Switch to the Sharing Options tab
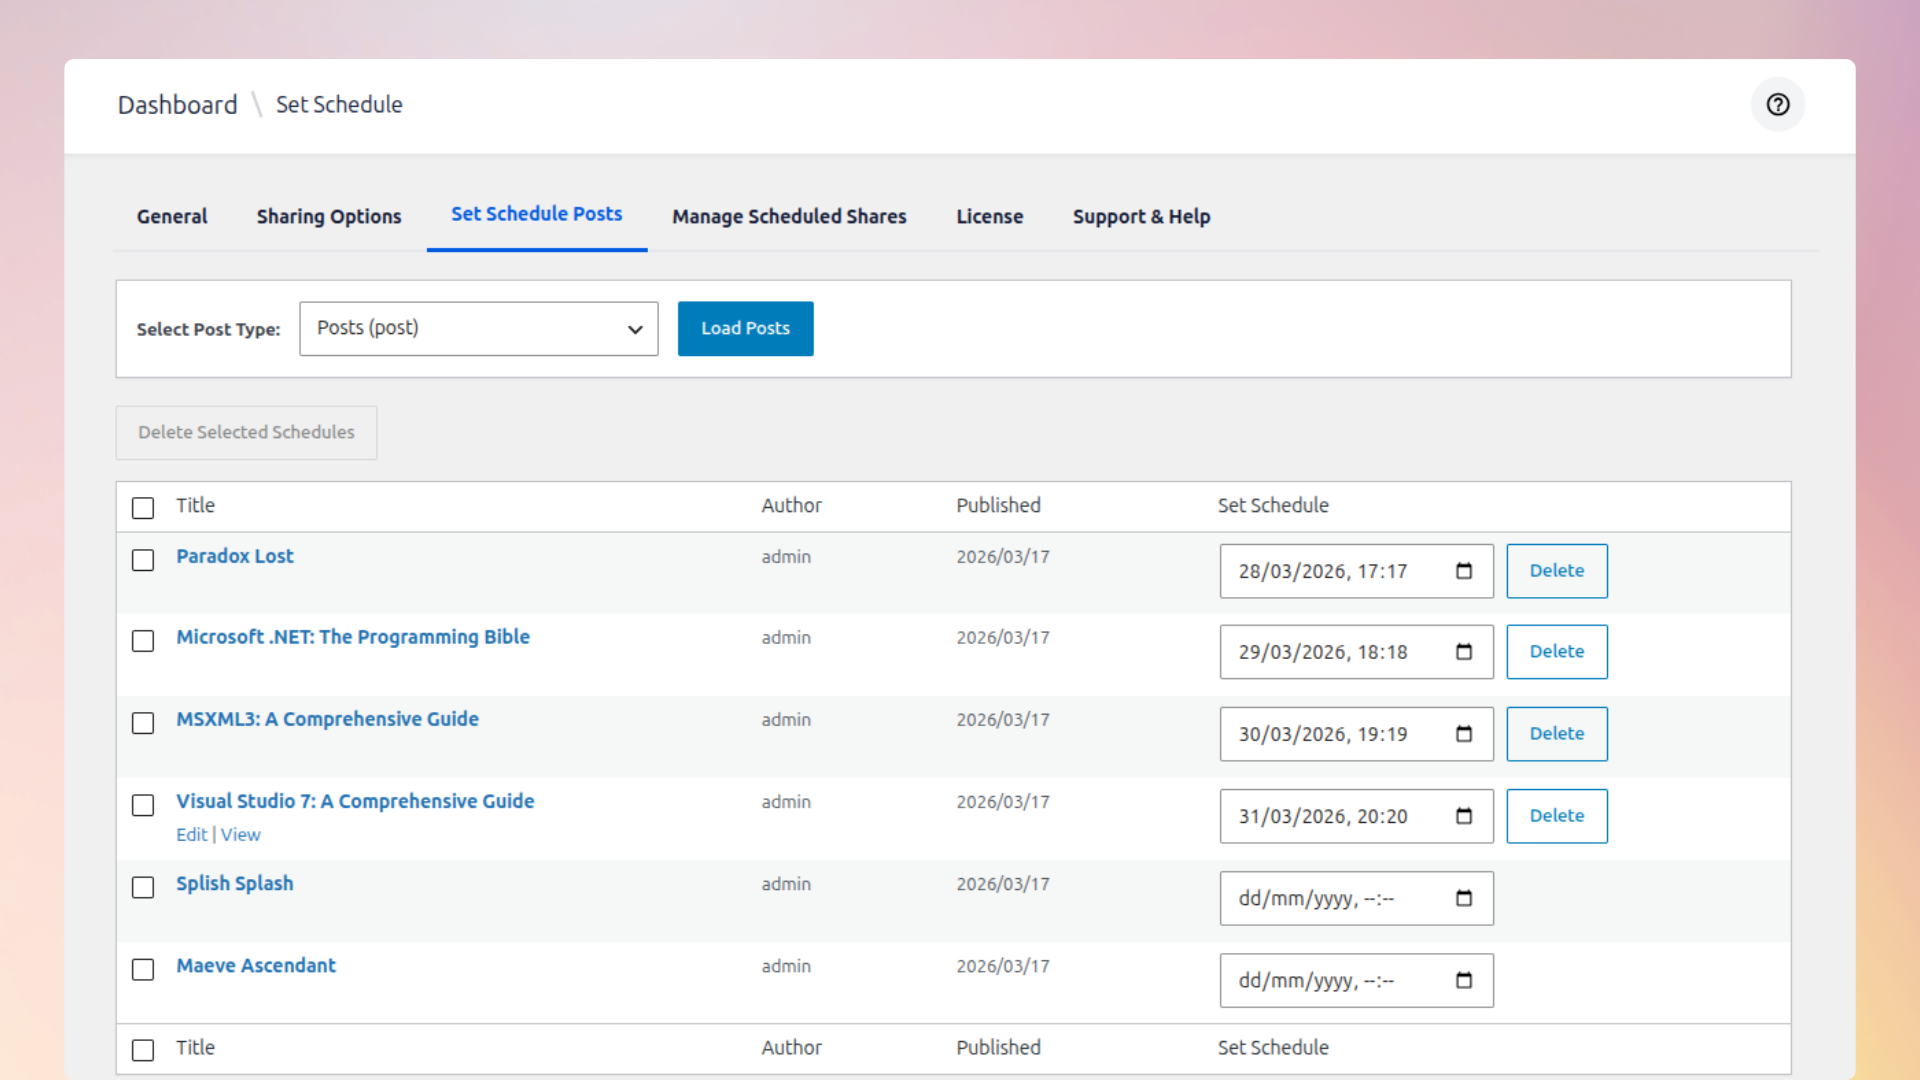Image resolution: width=1920 pixels, height=1080 pixels. click(328, 216)
